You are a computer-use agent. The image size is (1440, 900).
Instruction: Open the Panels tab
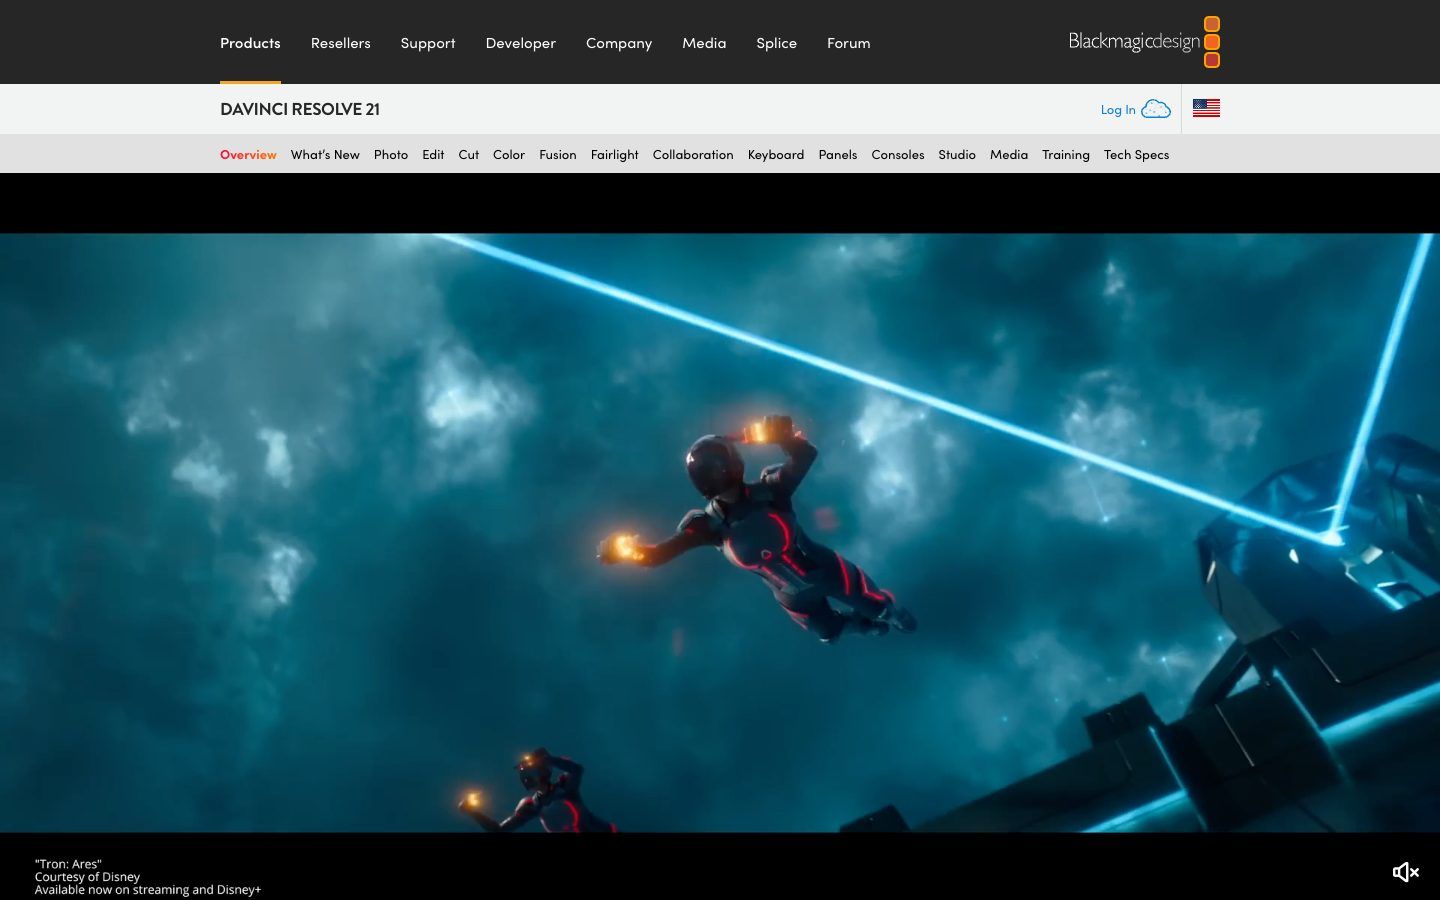coord(838,154)
